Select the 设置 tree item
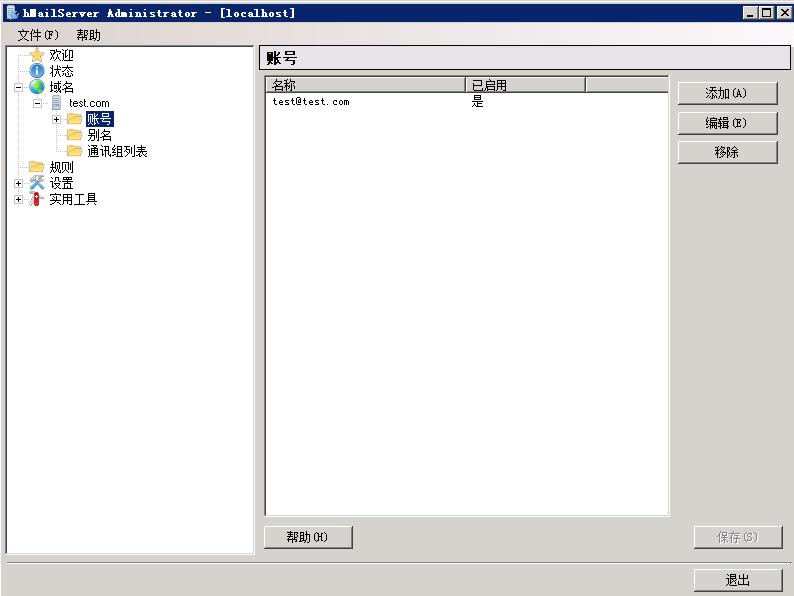 tap(61, 183)
